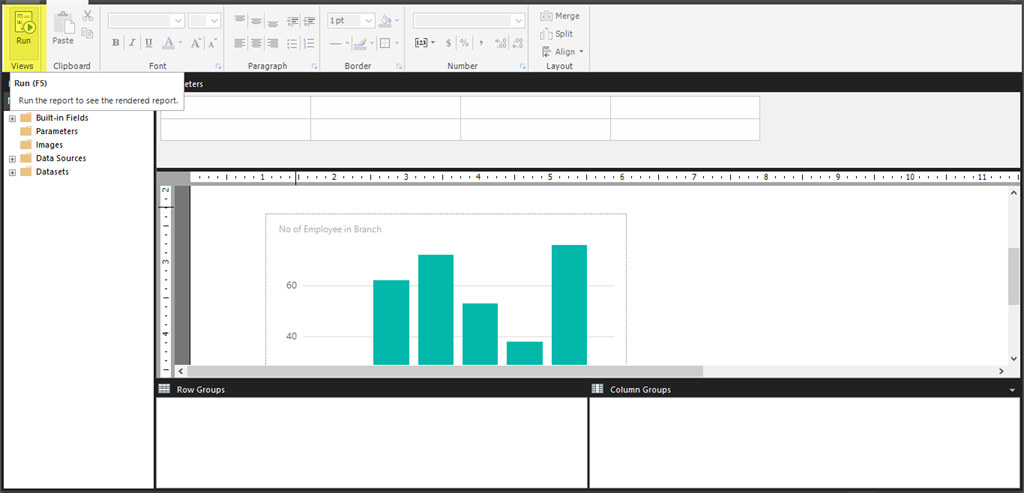
Task: Open the Font dialog launcher
Action: (219, 67)
